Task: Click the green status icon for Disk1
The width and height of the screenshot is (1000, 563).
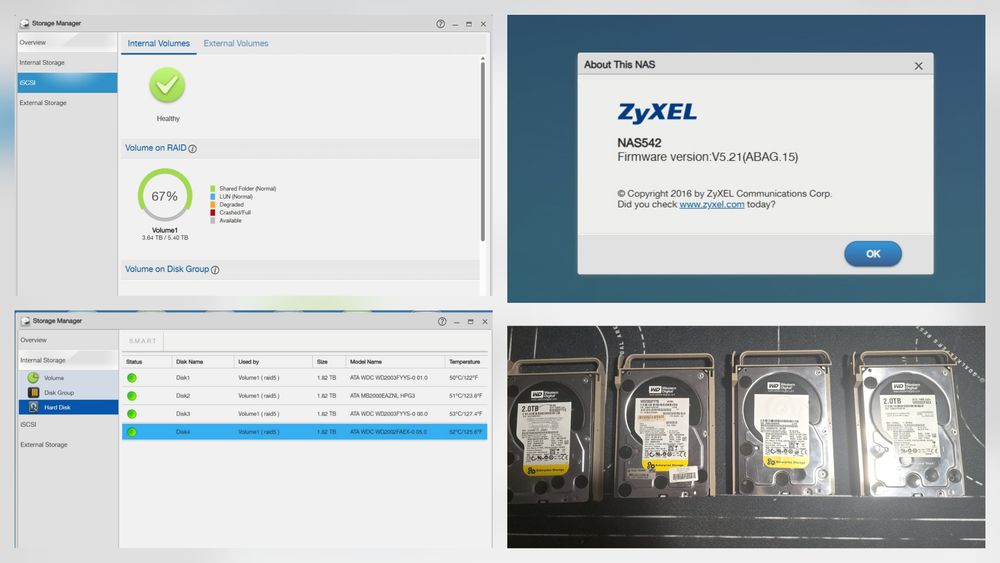Action: 132,377
